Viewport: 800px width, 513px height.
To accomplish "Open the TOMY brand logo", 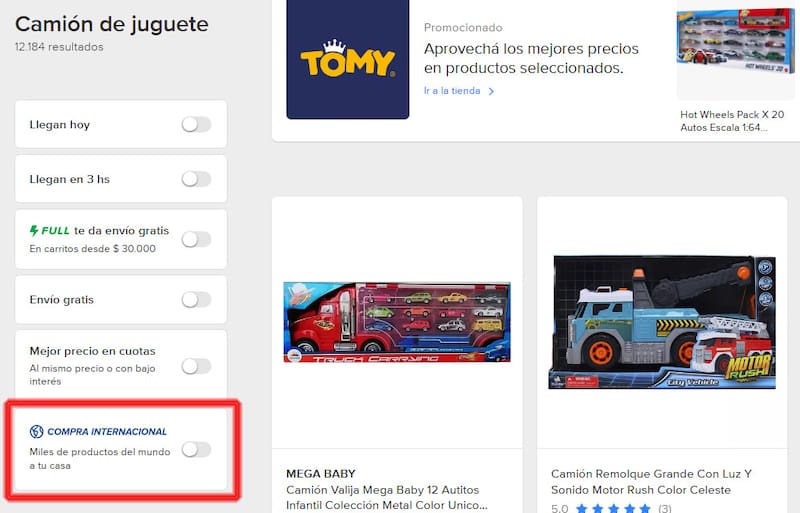I will coord(347,59).
